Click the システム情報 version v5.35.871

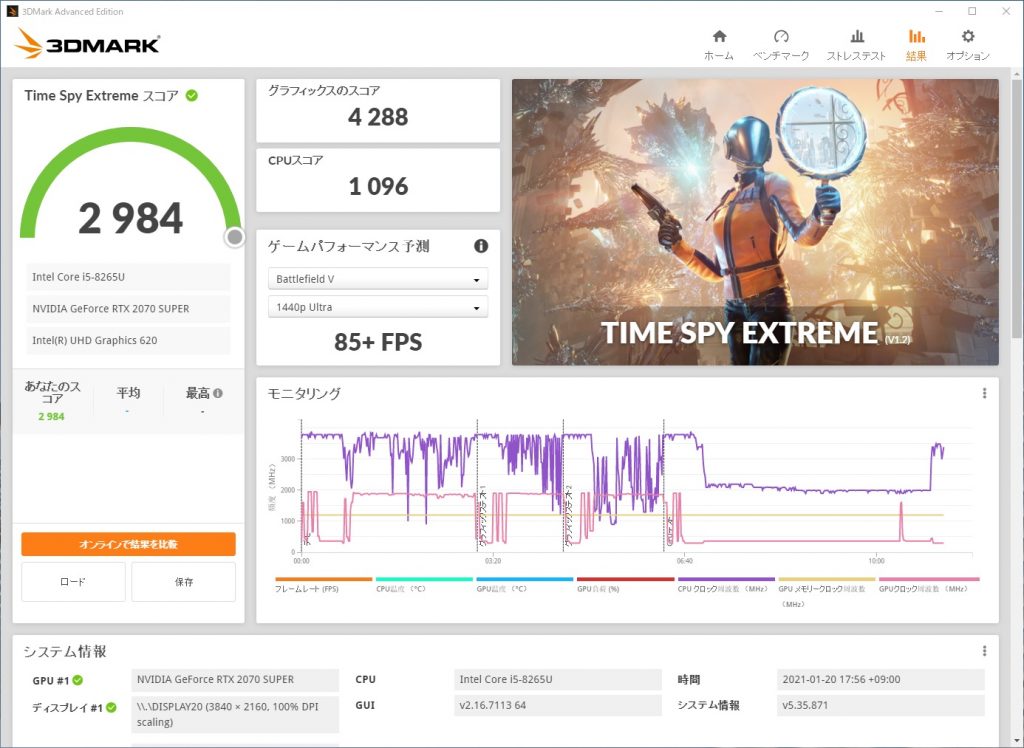pyautogui.click(x=880, y=706)
